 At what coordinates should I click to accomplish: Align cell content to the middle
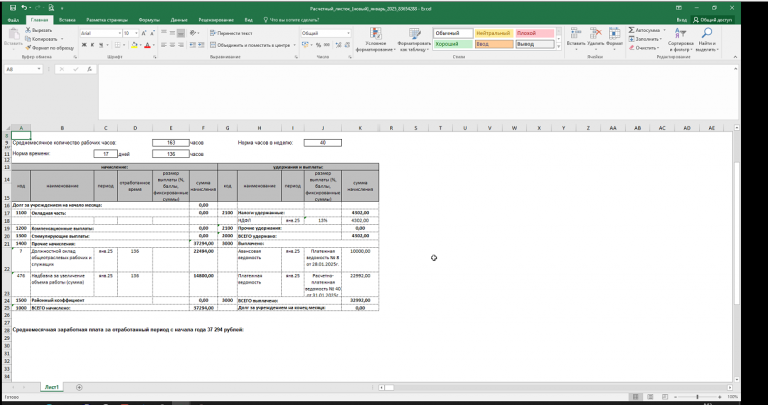[x=172, y=33]
